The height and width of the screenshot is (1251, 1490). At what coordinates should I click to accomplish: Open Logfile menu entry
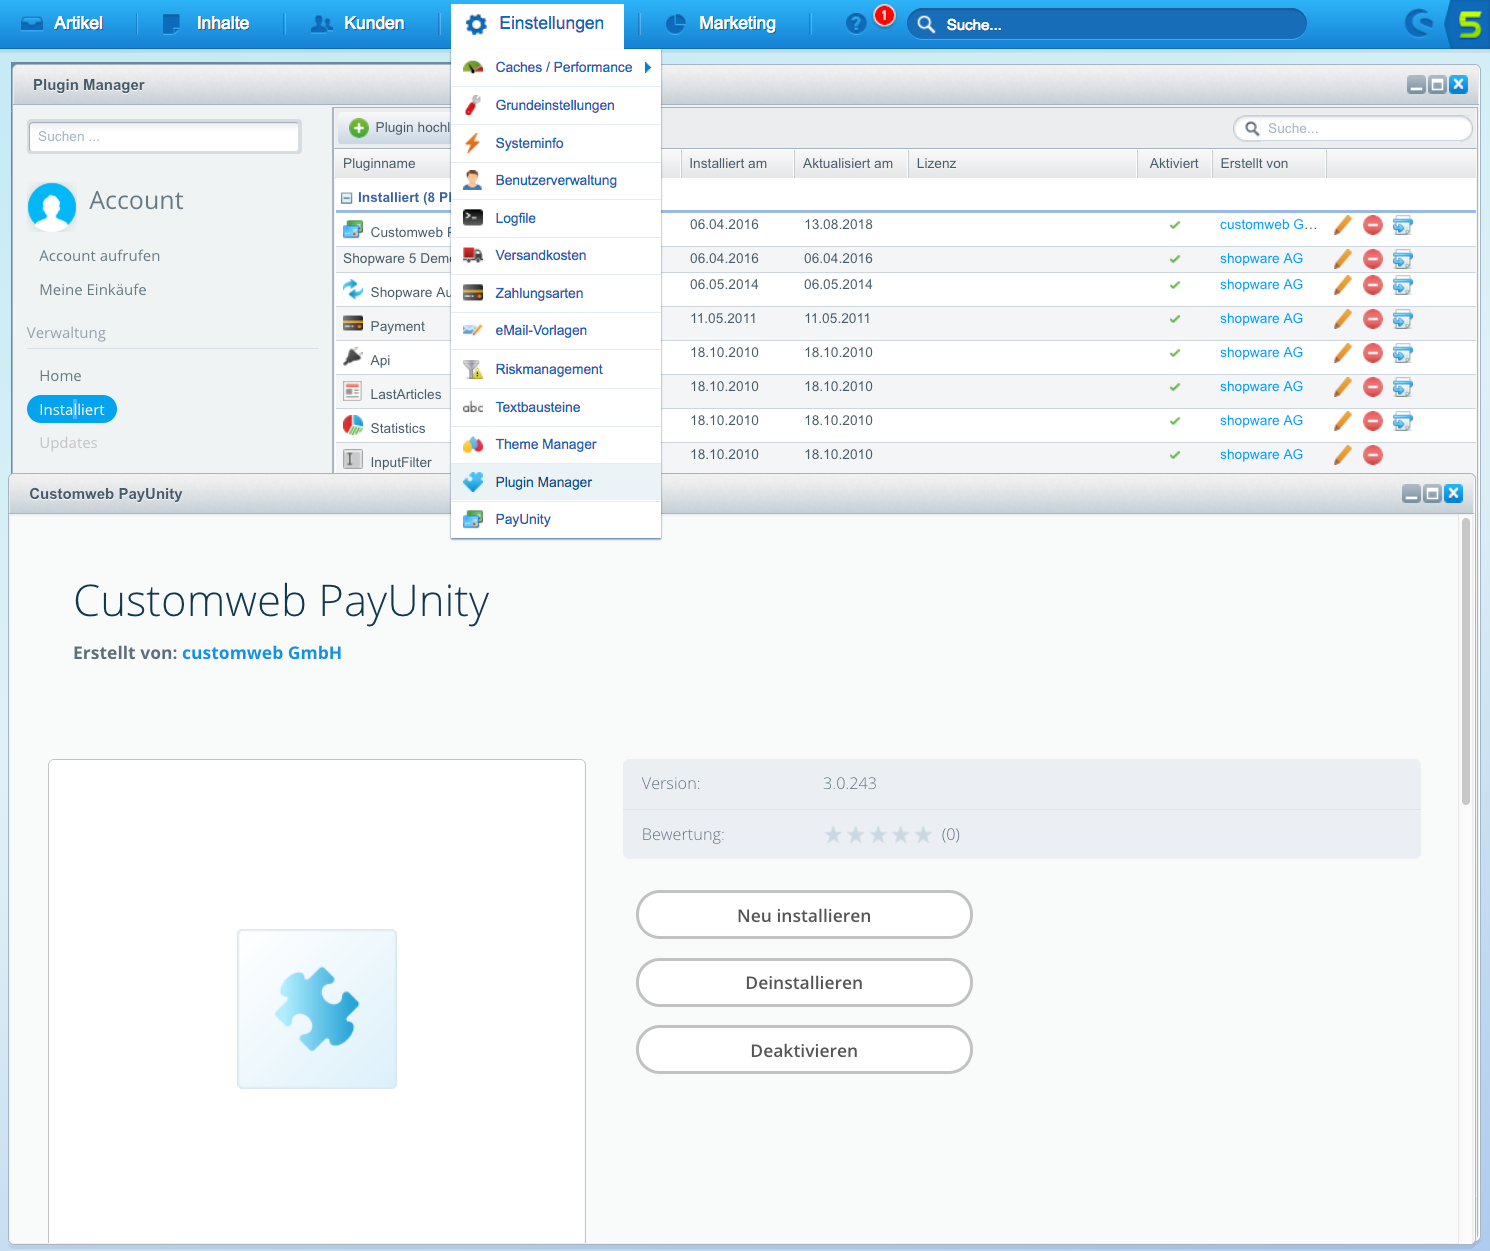pyautogui.click(x=556, y=218)
